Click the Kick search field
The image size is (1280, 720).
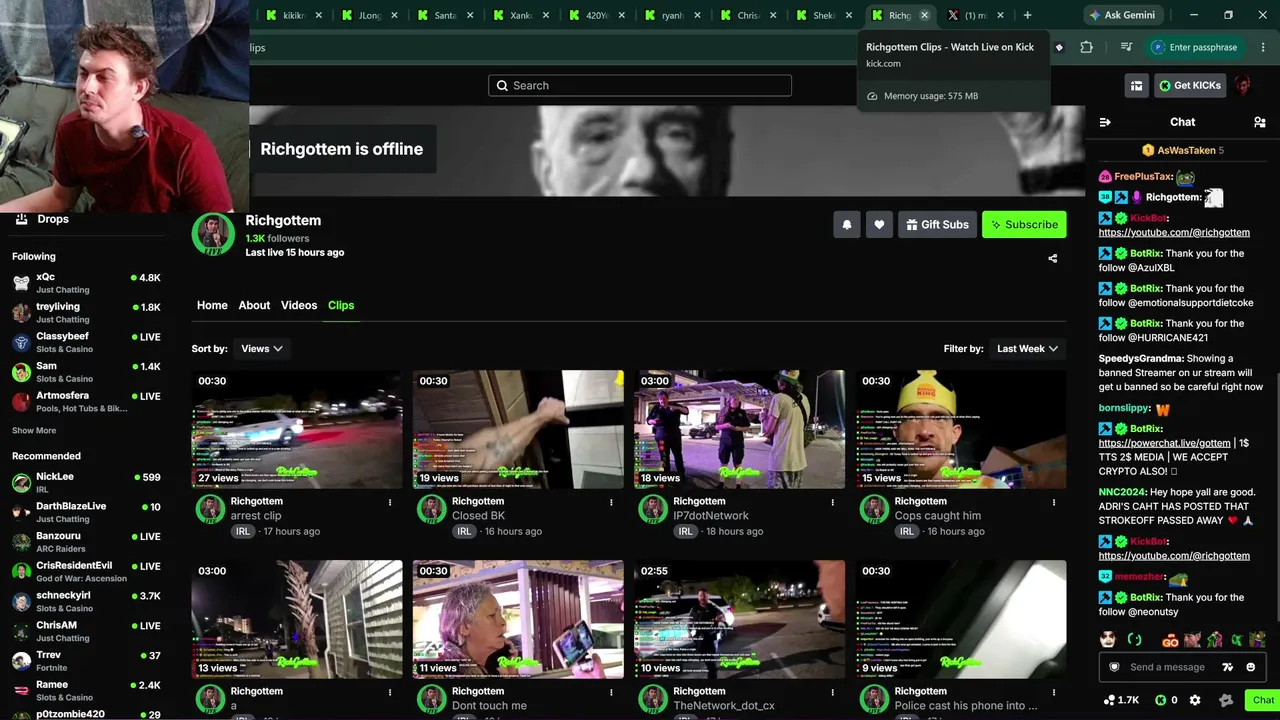[640, 86]
